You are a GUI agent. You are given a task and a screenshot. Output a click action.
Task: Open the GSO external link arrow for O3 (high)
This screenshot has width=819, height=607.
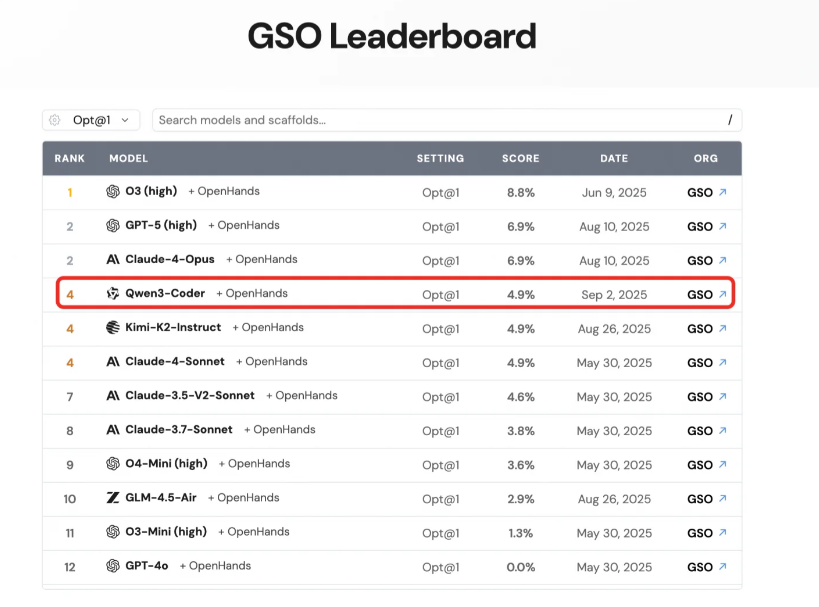723,192
